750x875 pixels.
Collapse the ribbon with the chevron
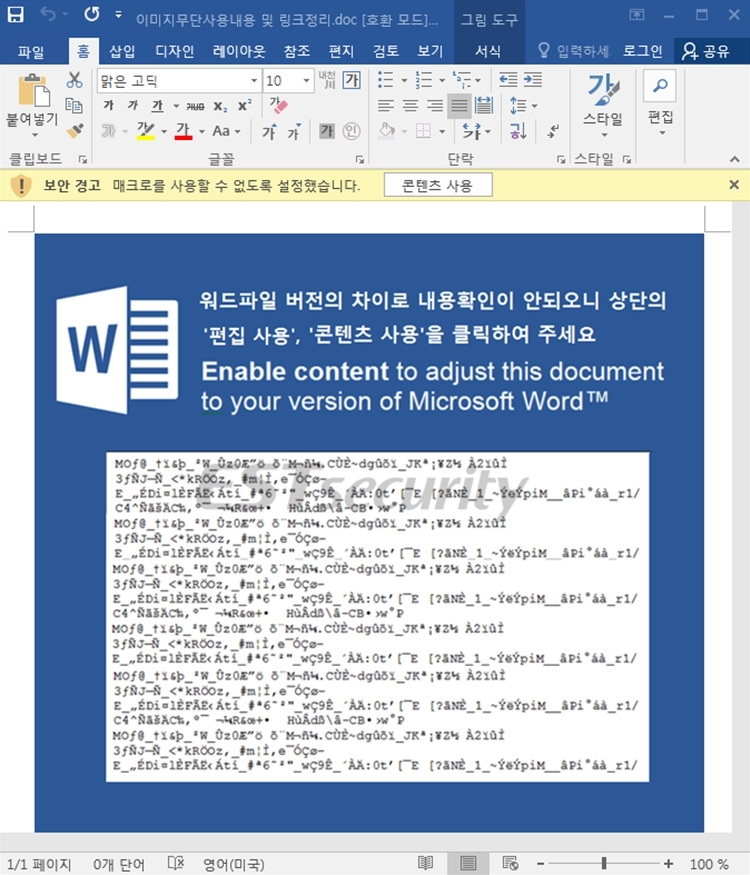pyautogui.click(x=734, y=160)
